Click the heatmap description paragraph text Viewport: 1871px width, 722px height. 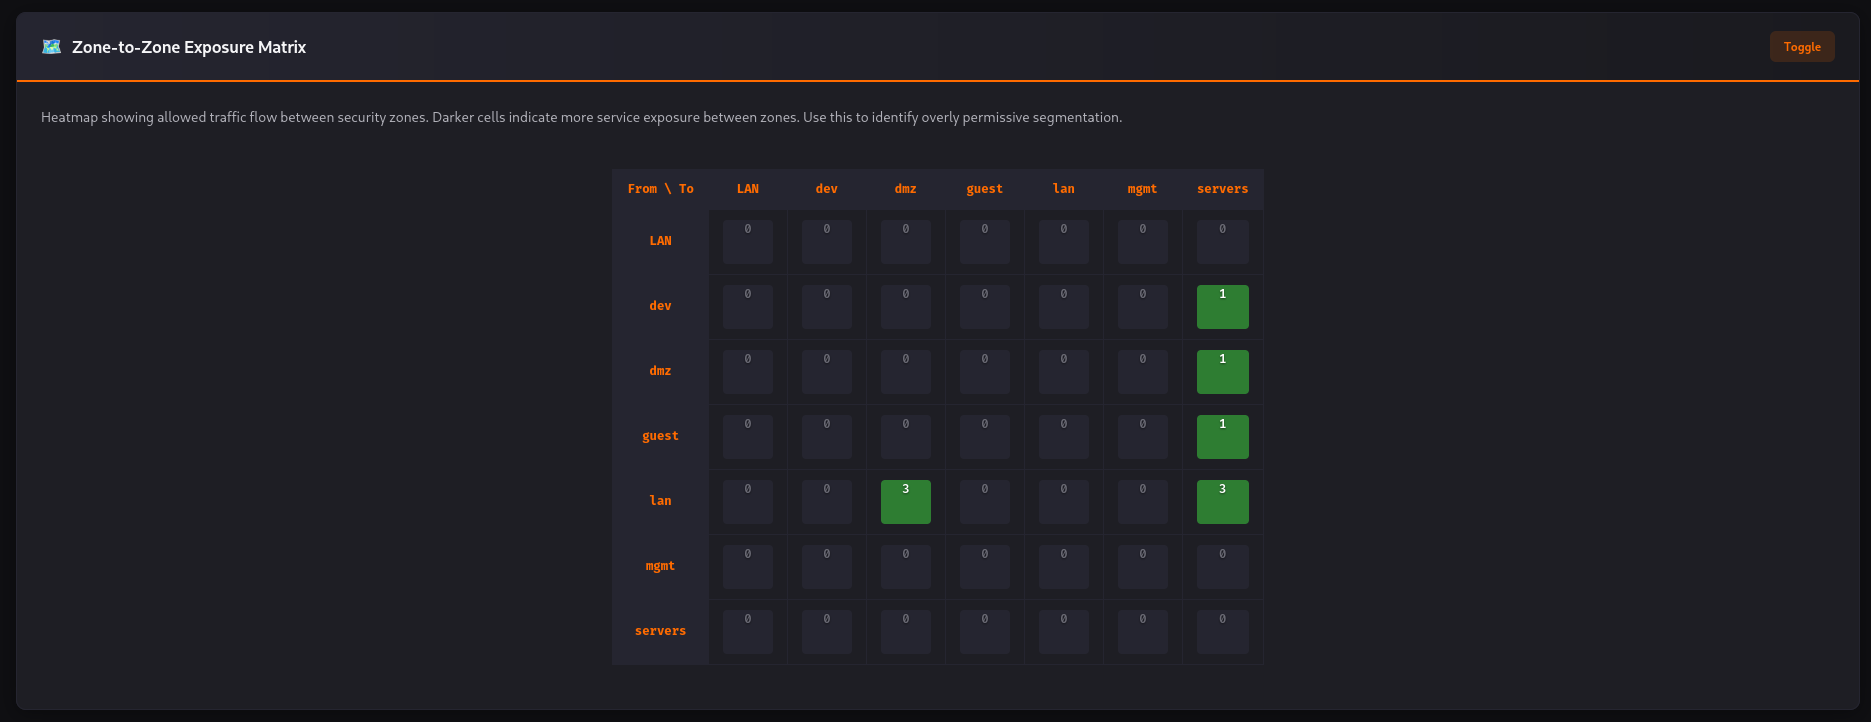pos(581,117)
